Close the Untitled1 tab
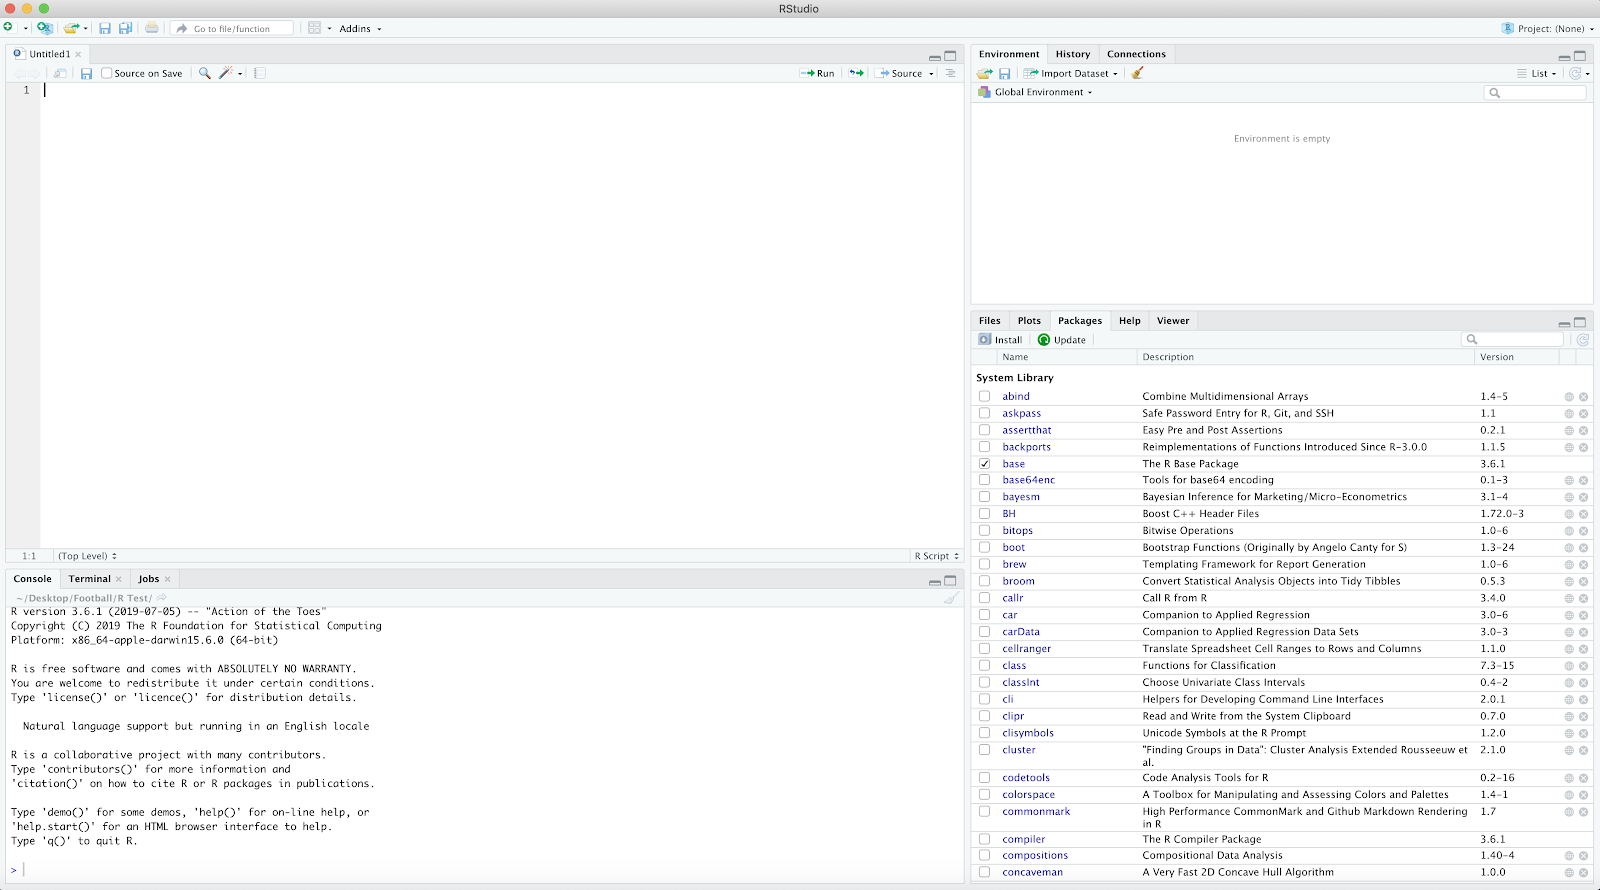This screenshot has width=1600, height=890. click(78, 54)
